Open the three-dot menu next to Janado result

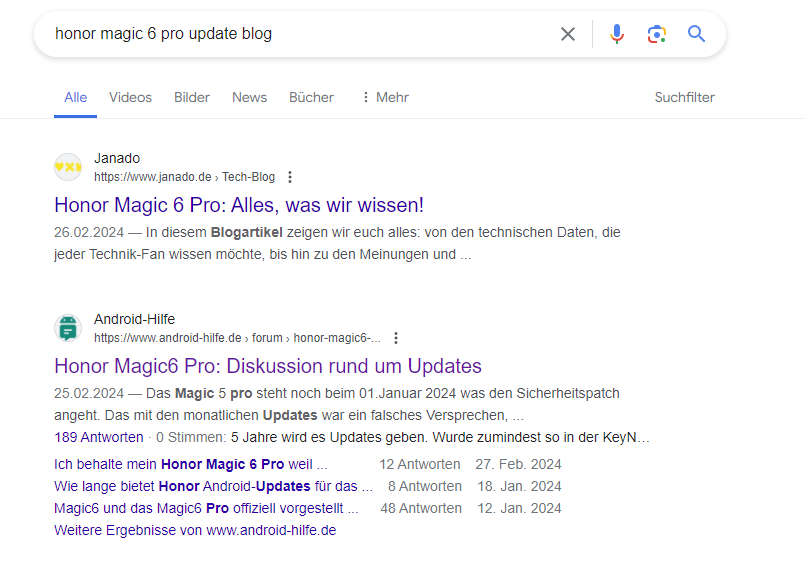(x=290, y=177)
